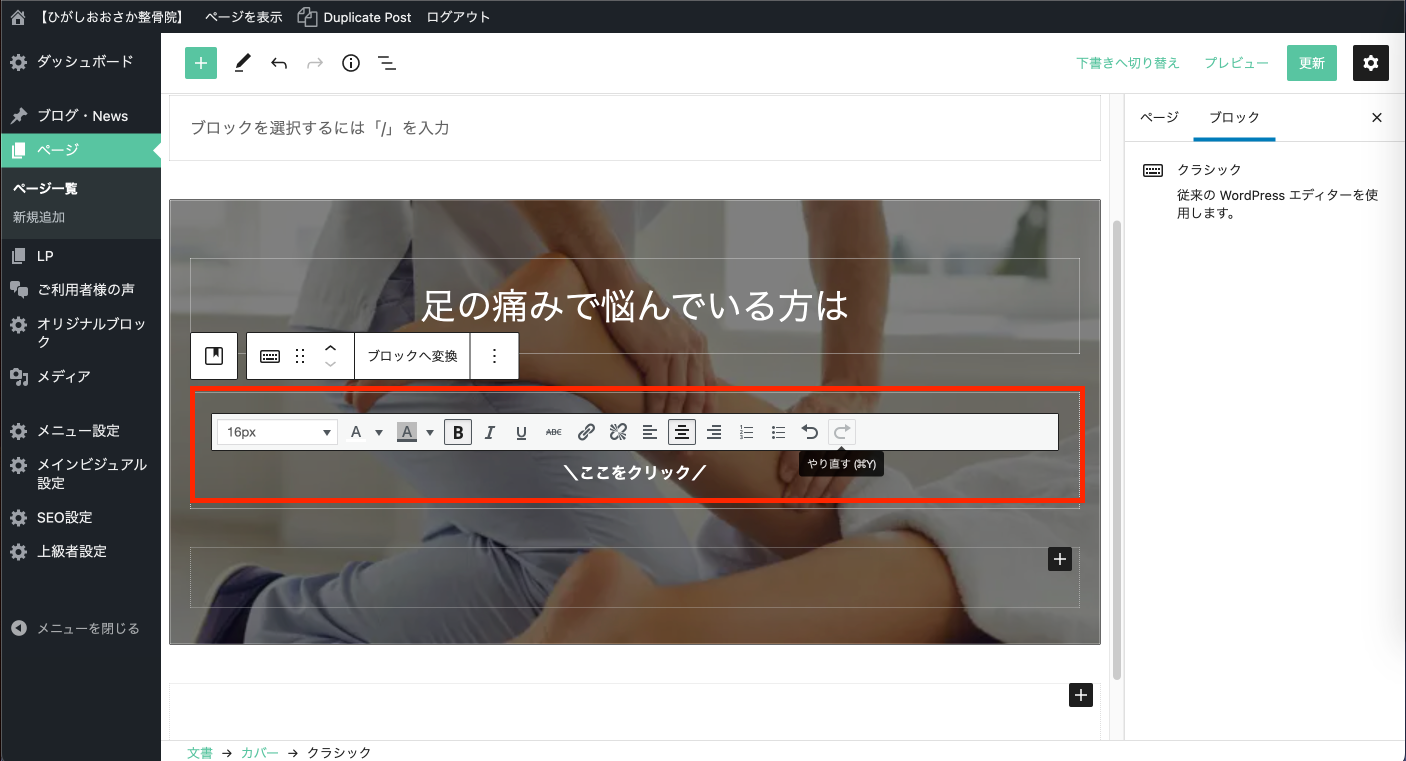Image resolution: width=1406 pixels, height=761 pixels.
Task: Insert a bulleted list
Action: [778, 432]
